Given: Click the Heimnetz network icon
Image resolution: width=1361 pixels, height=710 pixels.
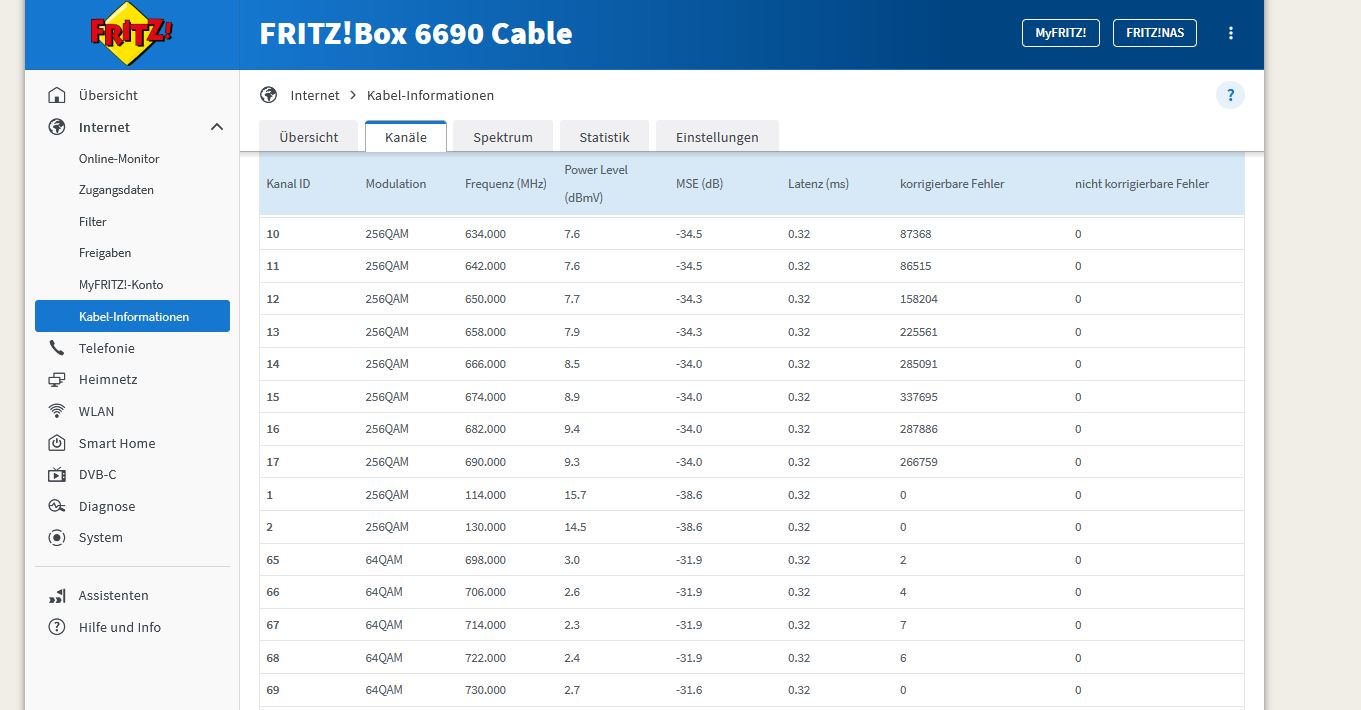Looking at the screenshot, I should pyautogui.click(x=57, y=380).
